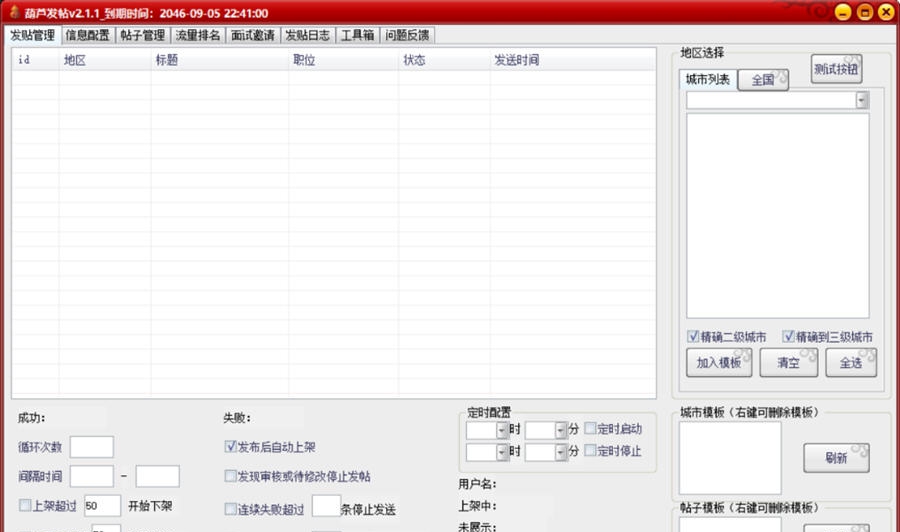Screen dimensions: 900x532
Task: Open the 发贴日志 tab
Action: [x=308, y=35]
